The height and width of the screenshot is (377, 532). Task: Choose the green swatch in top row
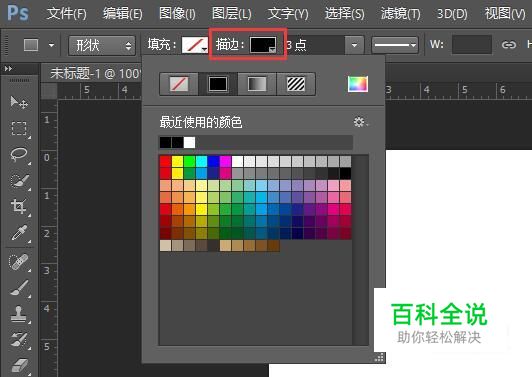pyautogui.click(x=189, y=161)
